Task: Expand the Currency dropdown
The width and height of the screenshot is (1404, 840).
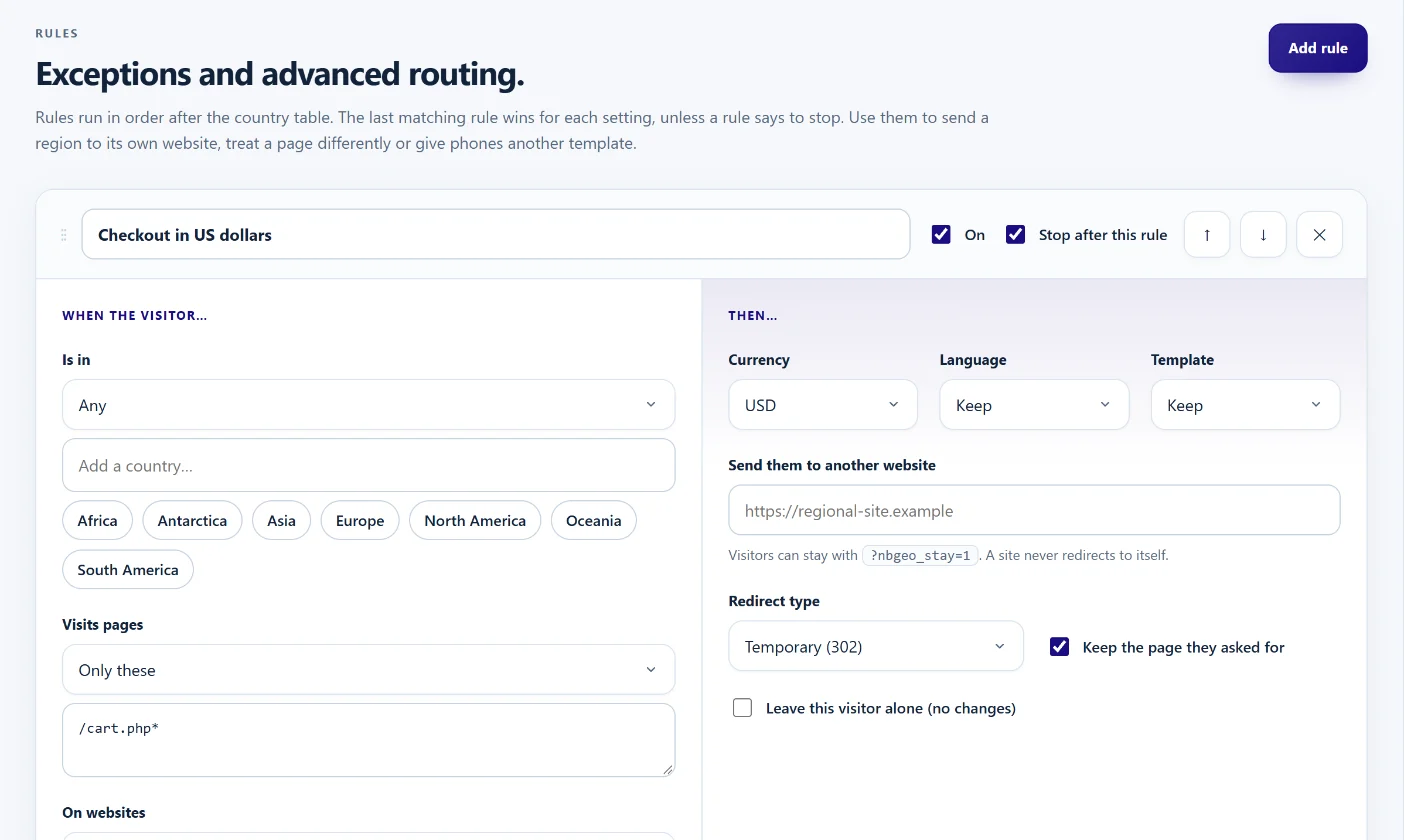Action: (x=823, y=405)
